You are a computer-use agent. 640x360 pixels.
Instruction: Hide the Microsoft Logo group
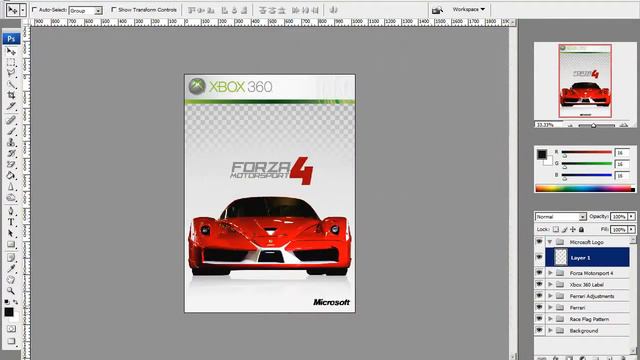click(x=539, y=242)
